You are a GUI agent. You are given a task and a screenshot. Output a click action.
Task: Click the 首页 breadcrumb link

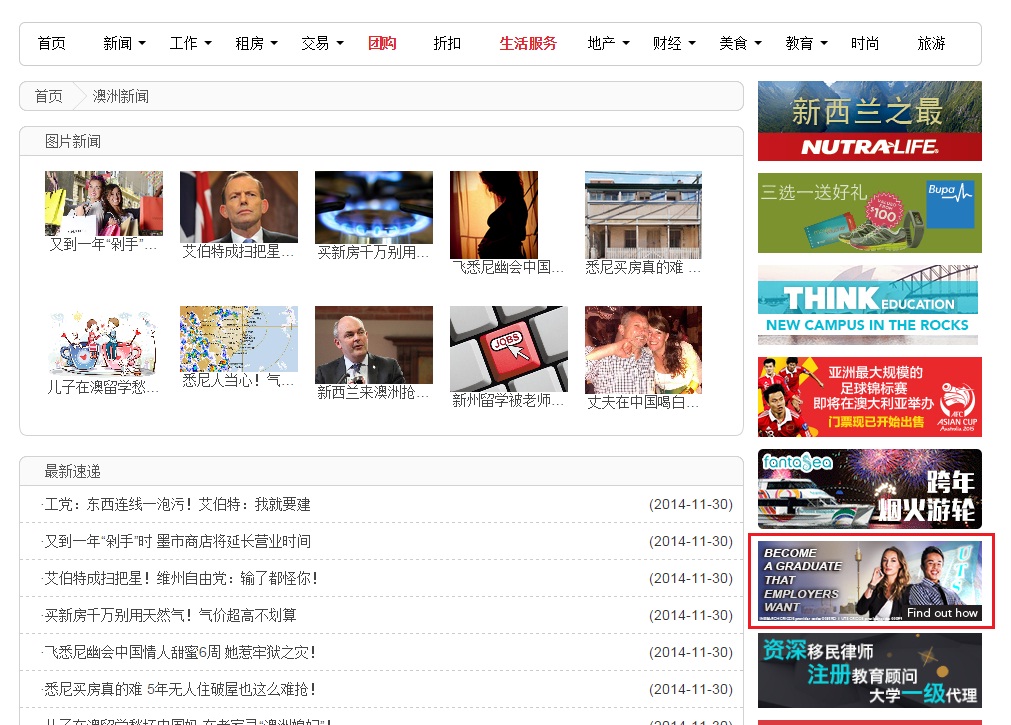(x=48, y=96)
